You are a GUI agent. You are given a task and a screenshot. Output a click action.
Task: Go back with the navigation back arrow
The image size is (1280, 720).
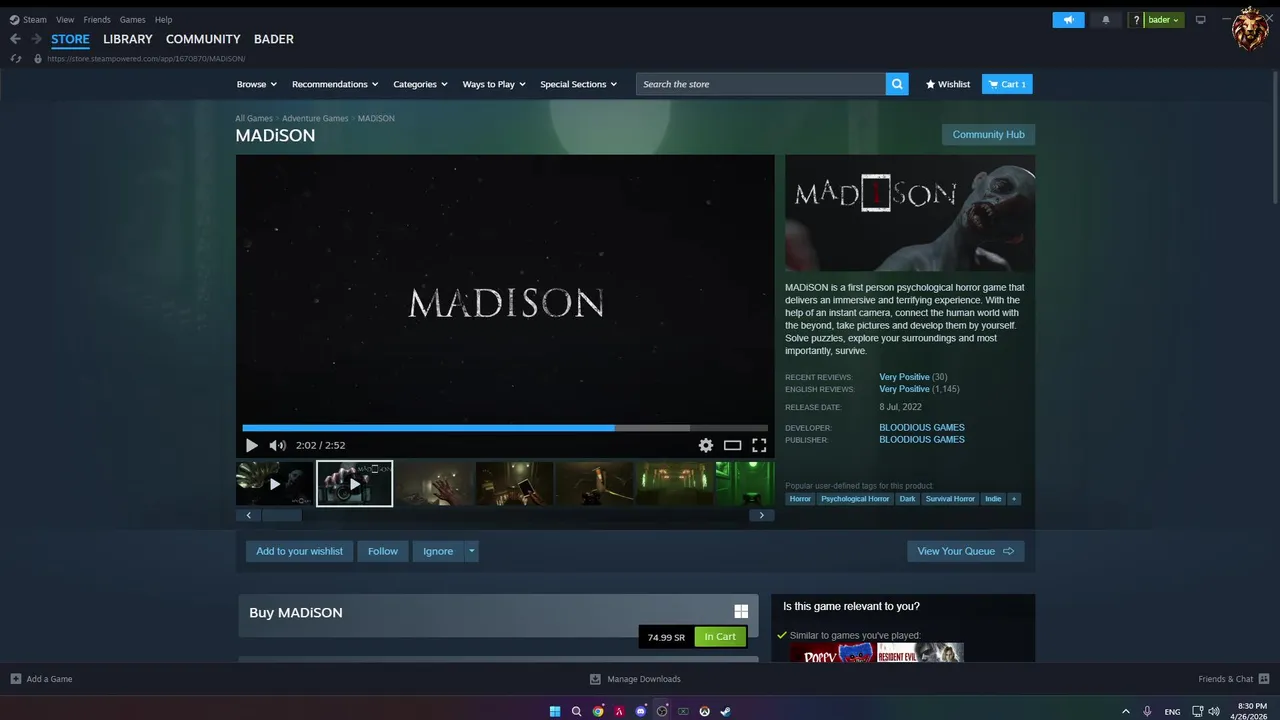click(x=15, y=39)
